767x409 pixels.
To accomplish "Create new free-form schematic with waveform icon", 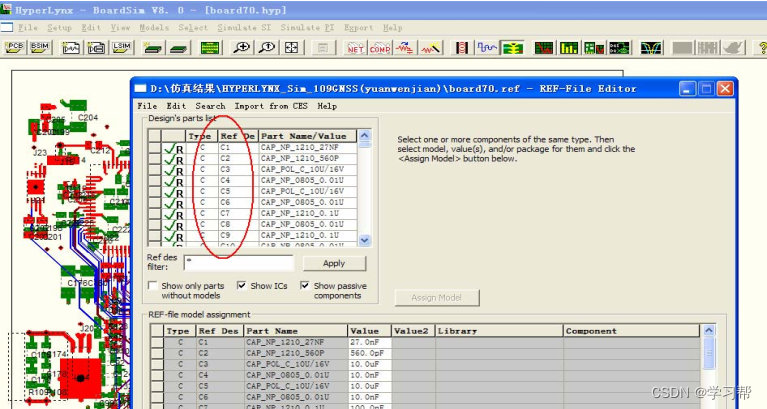I will point(71,47).
